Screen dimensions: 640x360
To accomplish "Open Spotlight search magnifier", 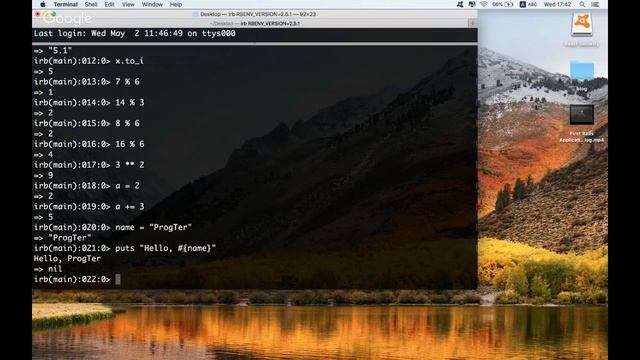I will [582, 4].
